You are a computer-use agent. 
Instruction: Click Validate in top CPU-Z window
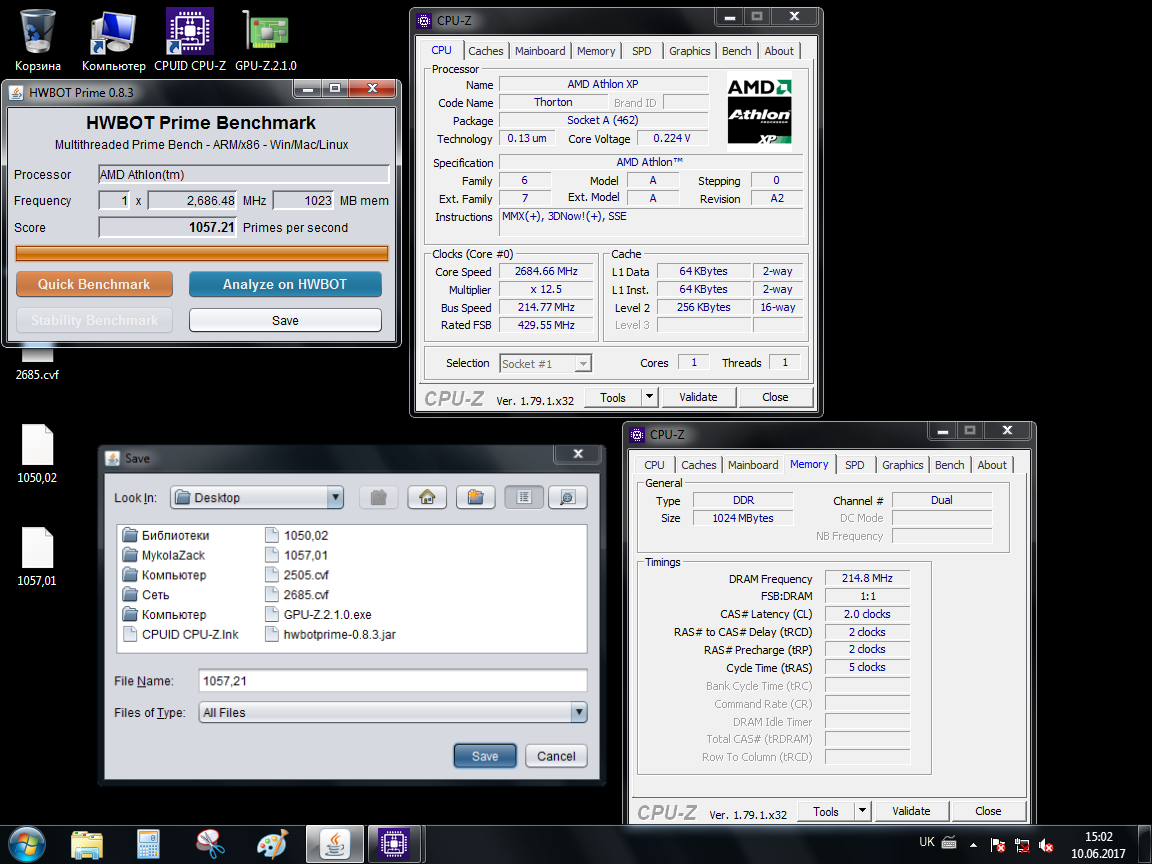click(x=698, y=397)
